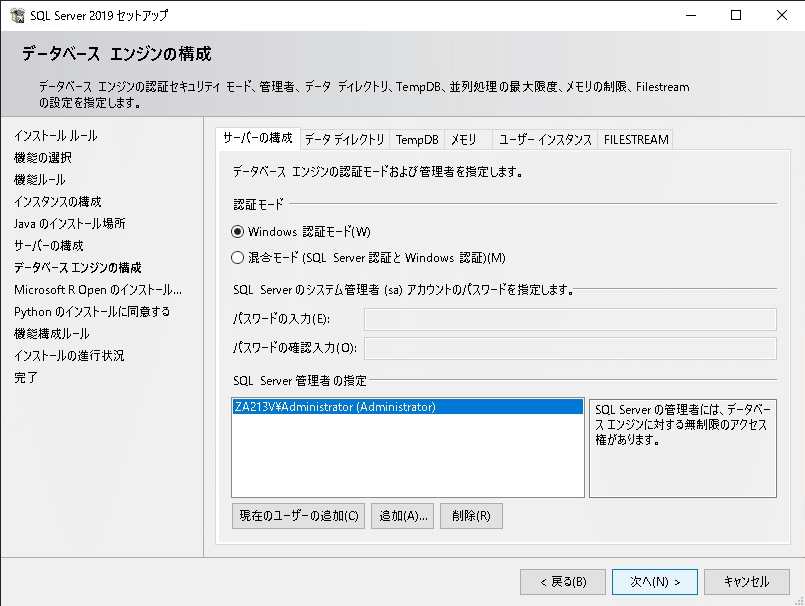
Task: Click サーバーの構成 in left step list
Action: point(49,245)
